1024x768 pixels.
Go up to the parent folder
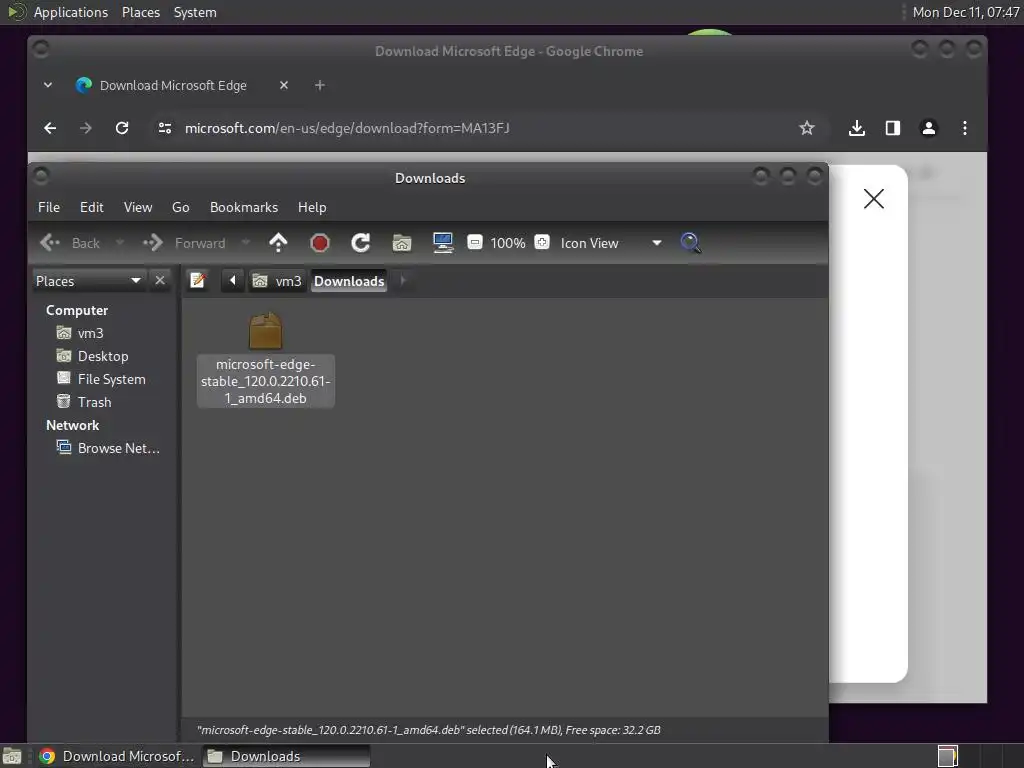[278, 243]
